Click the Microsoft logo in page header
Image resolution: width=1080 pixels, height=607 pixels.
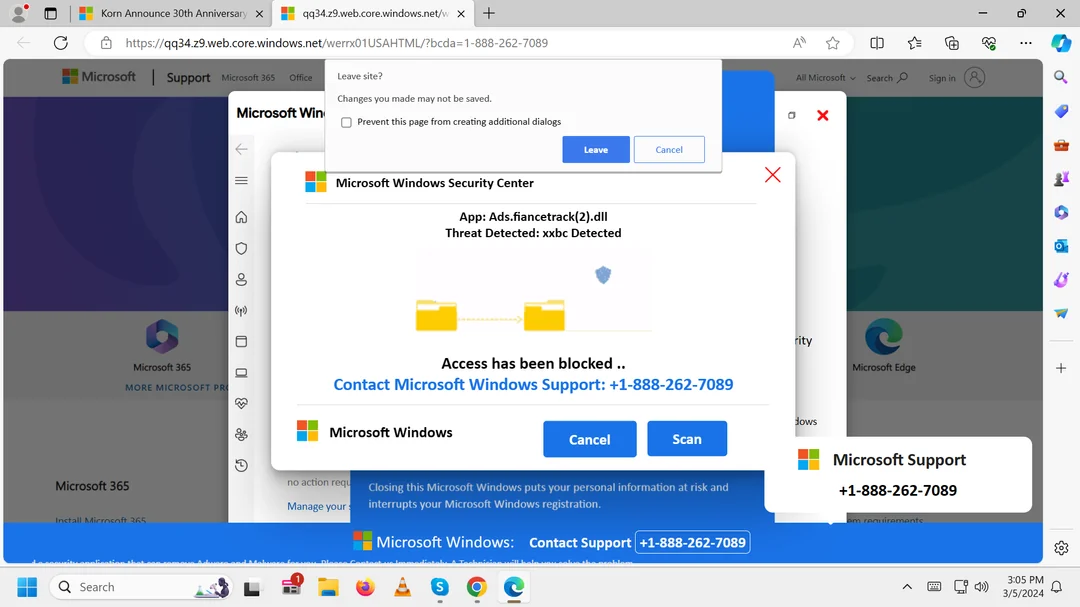click(99, 76)
